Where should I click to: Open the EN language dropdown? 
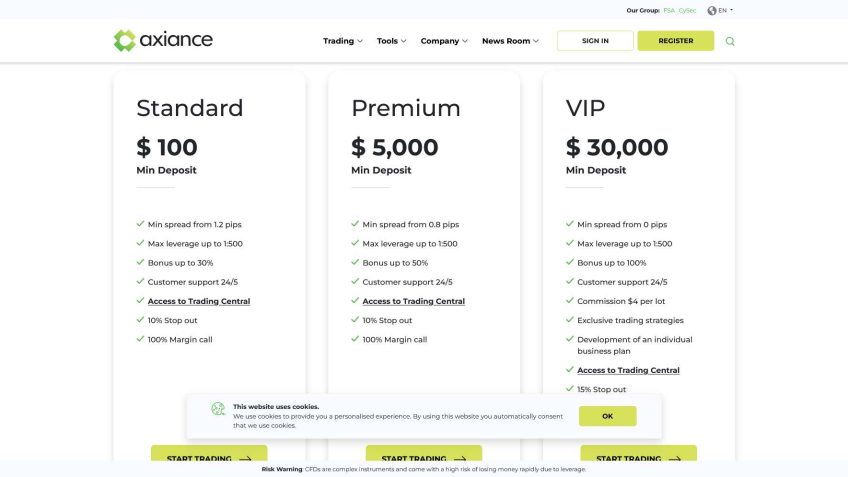coord(725,10)
